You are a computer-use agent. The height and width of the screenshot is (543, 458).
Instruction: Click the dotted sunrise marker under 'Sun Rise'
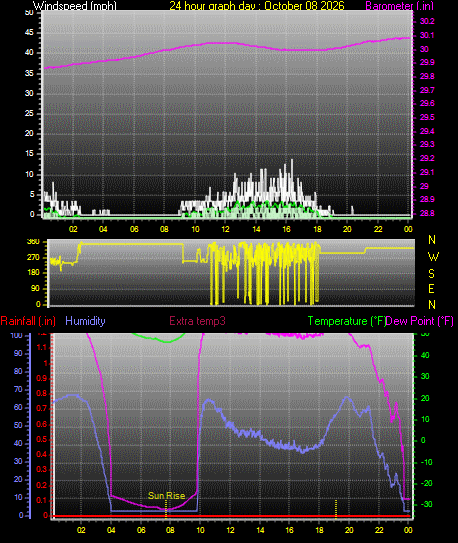pyautogui.click(x=166, y=509)
